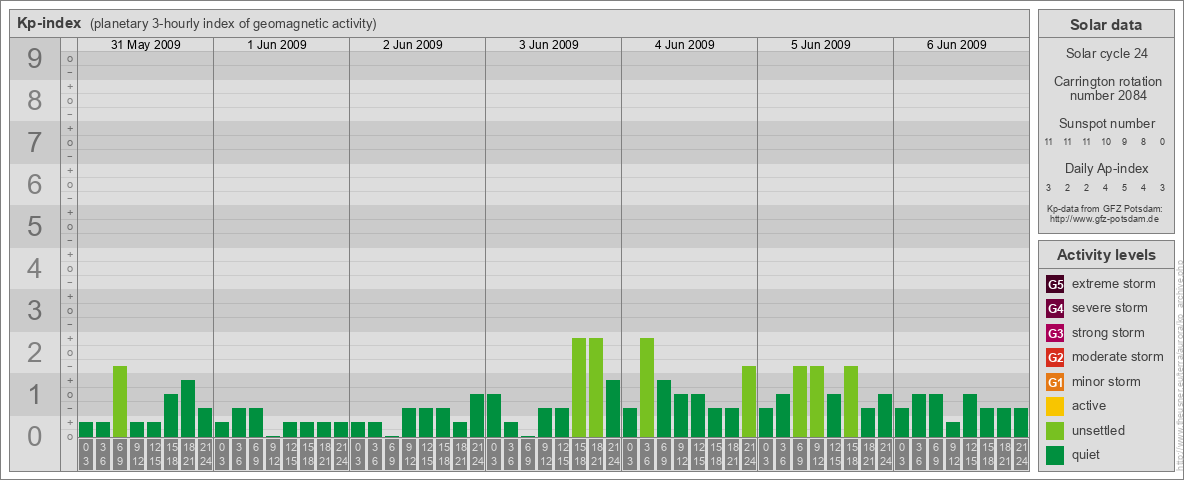Click the G1 minor storm badge
Viewport: 1184px width, 480px height.
[1056, 382]
